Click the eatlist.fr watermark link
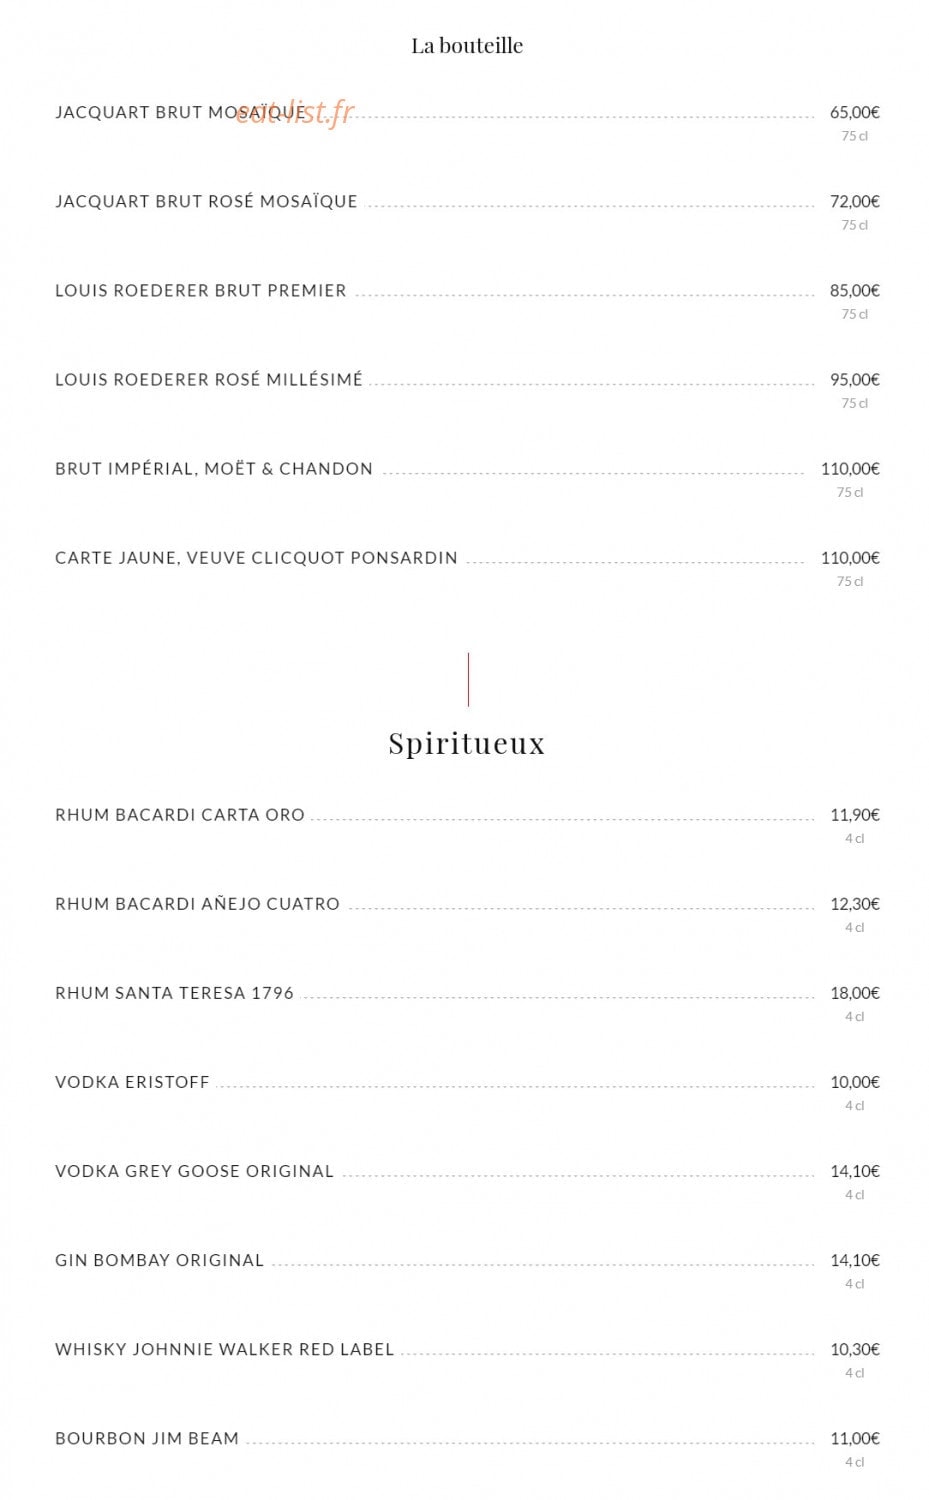 pos(295,112)
